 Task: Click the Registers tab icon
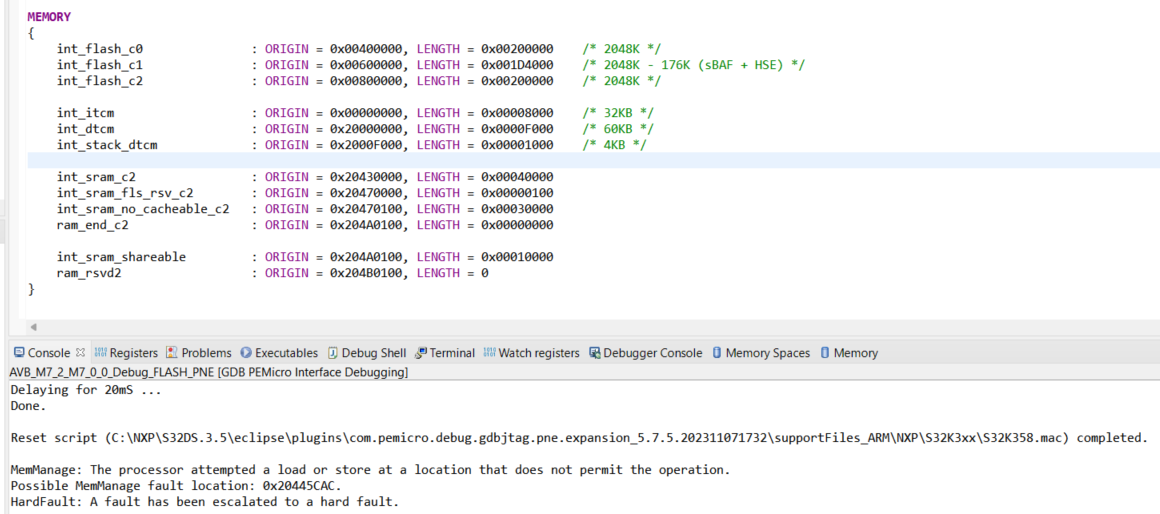101,353
